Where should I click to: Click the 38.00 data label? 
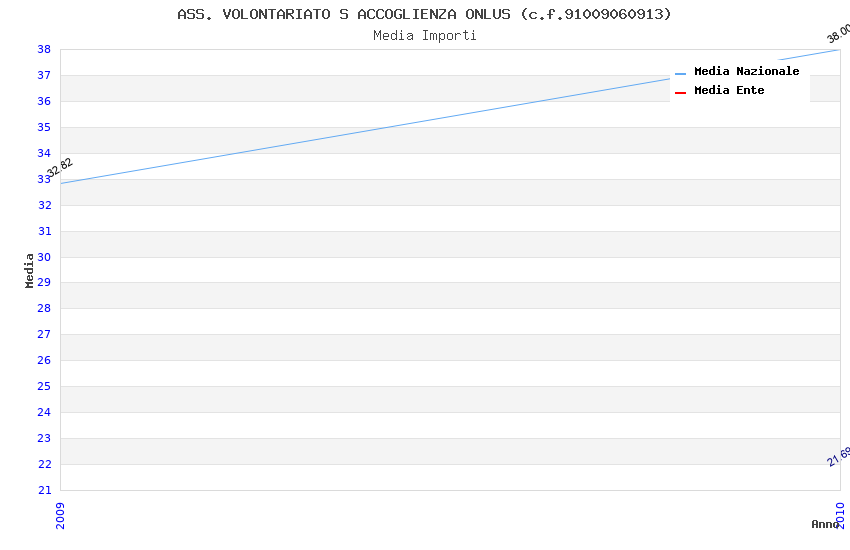838,33
